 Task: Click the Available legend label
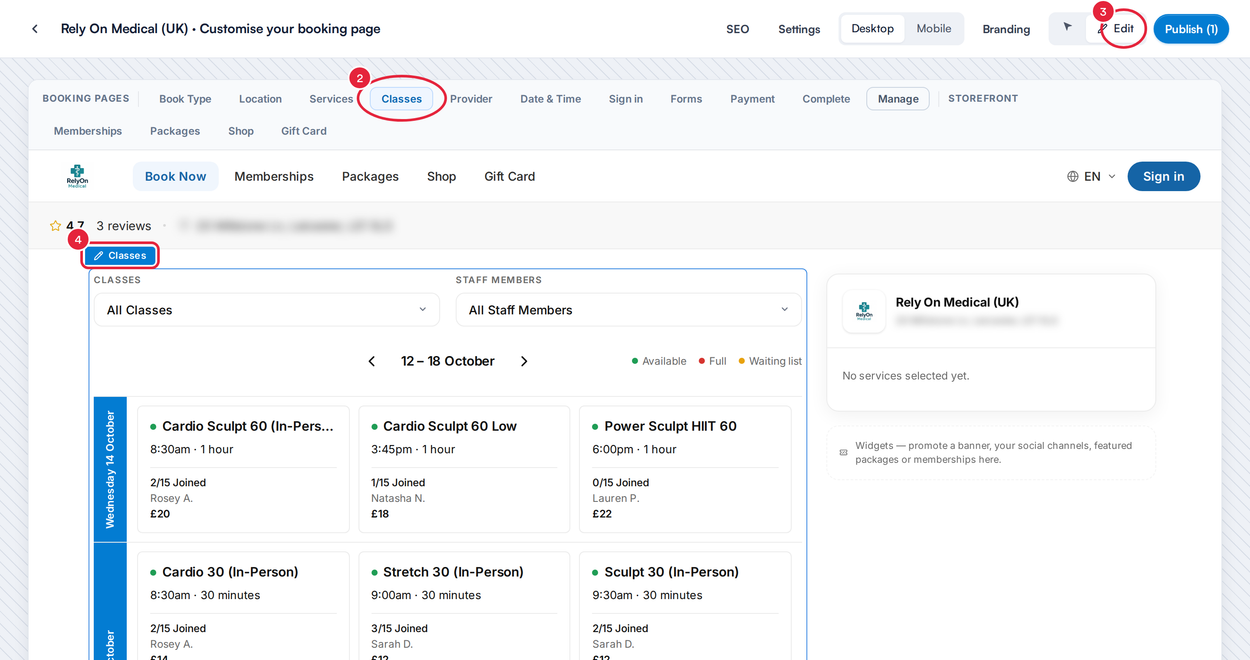[x=664, y=361]
